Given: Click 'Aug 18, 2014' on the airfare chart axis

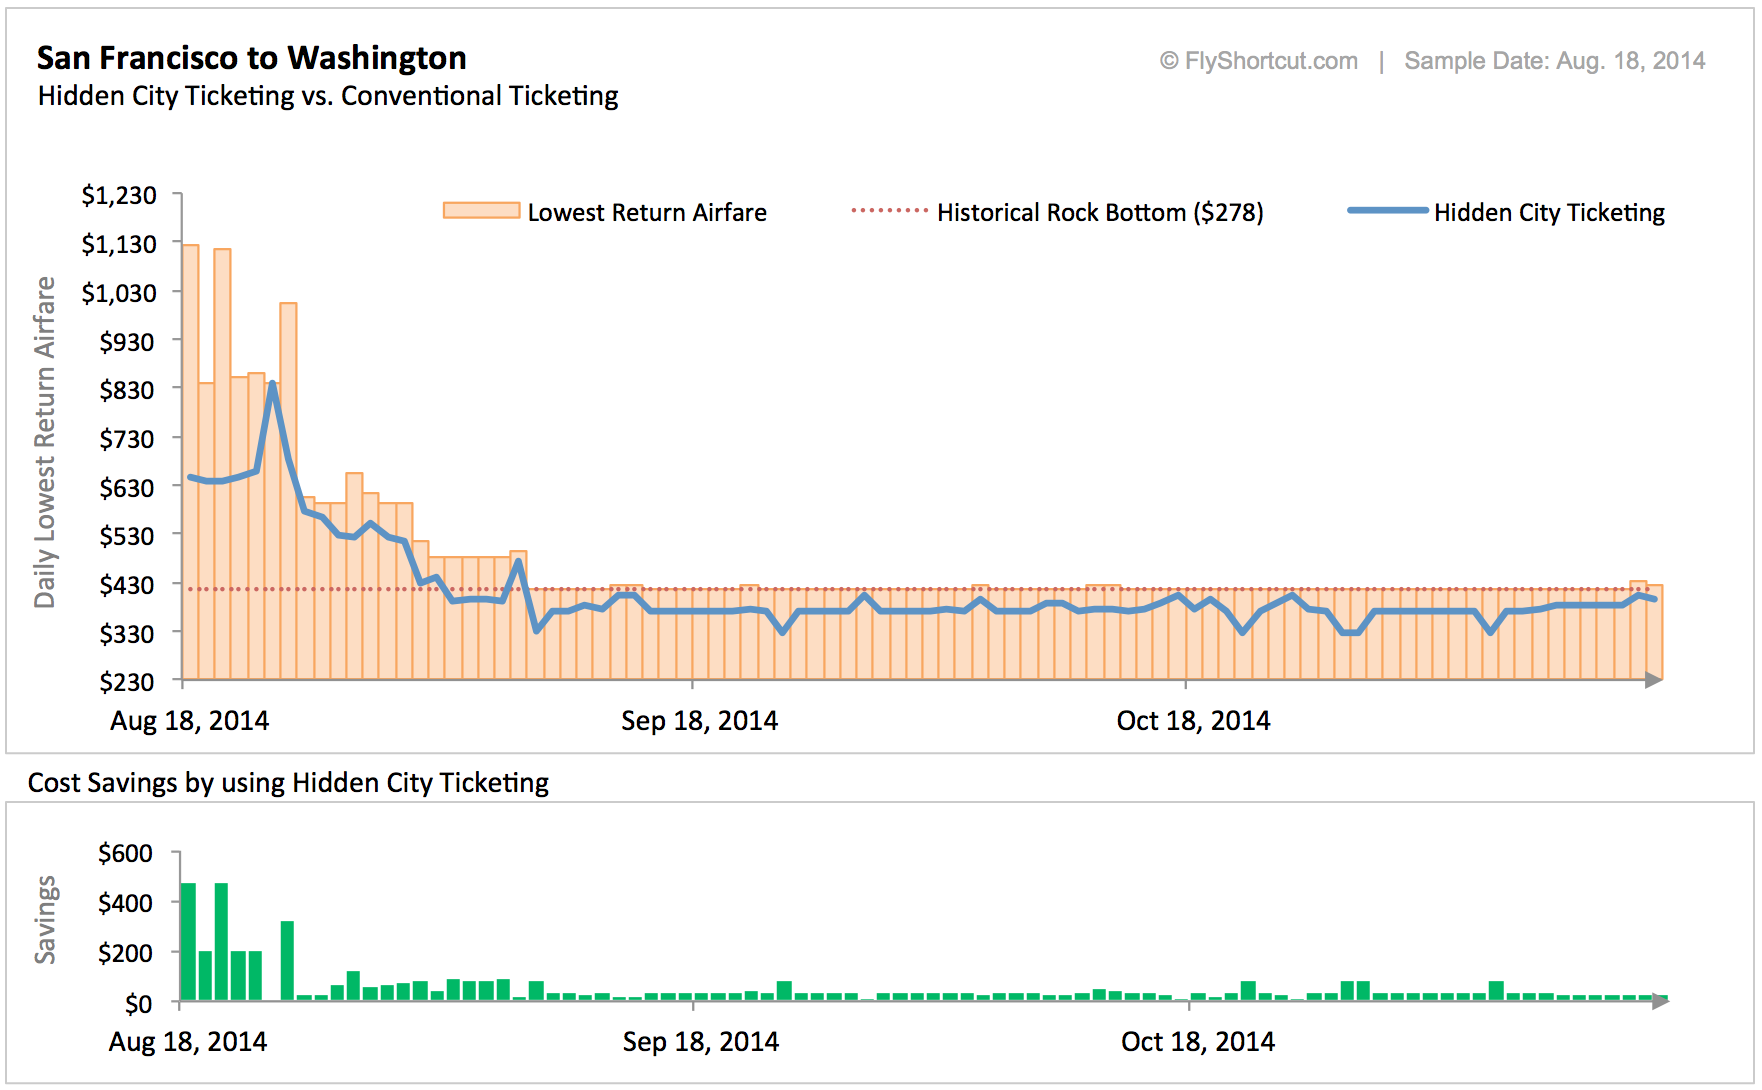Looking at the screenshot, I should pos(189,721).
